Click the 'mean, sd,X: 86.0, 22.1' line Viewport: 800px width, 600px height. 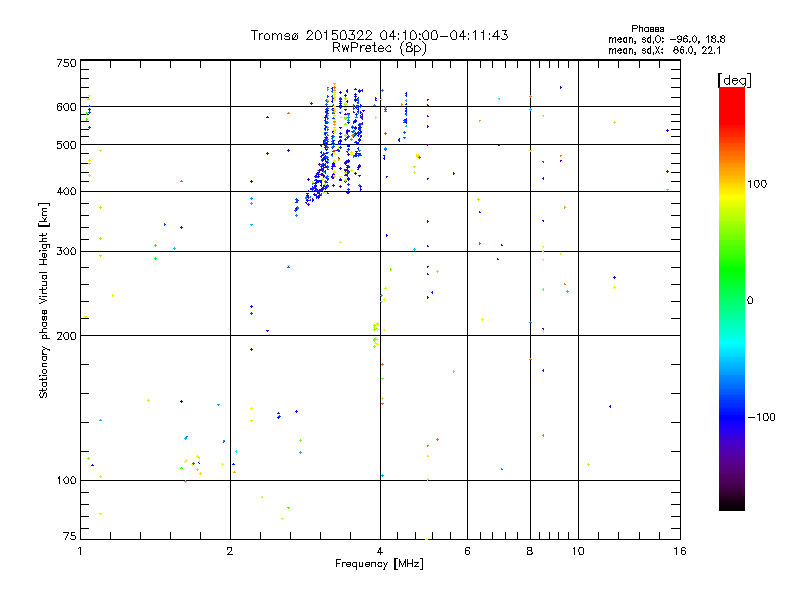click(664, 51)
